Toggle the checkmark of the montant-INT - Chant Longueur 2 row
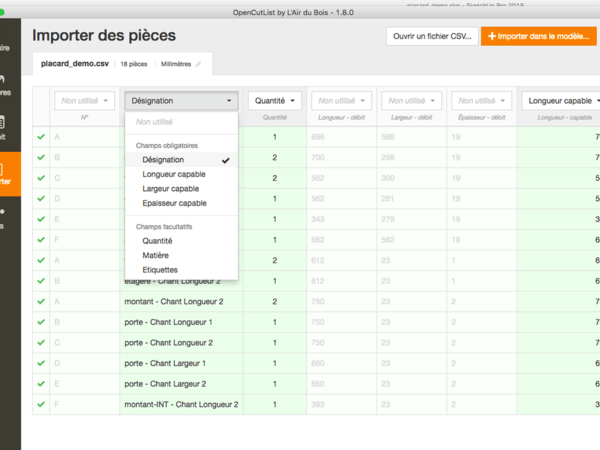Screen dimensions: 600x450 (41, 404)
